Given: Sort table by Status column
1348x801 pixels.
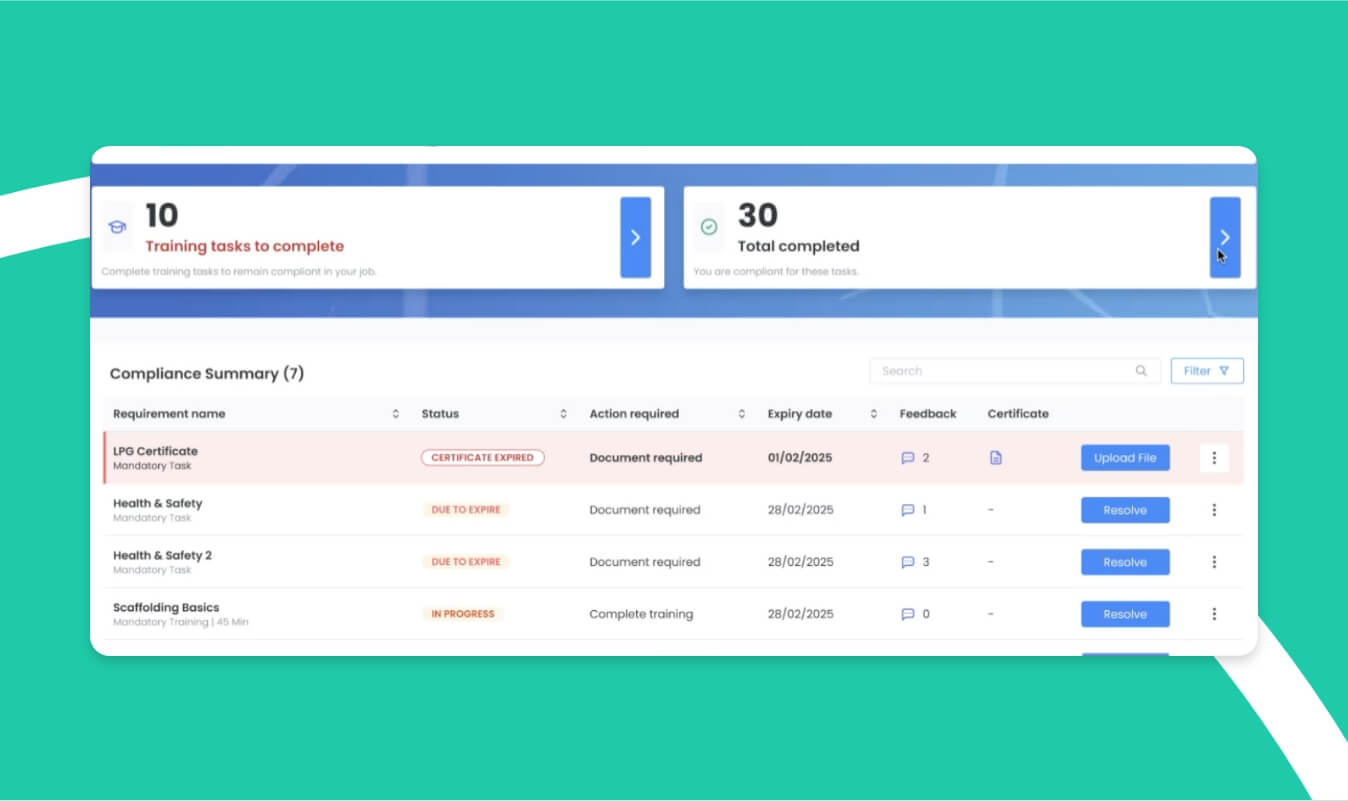Looking at the screenshot, I should pyautogui.click(x=563, y=414).
